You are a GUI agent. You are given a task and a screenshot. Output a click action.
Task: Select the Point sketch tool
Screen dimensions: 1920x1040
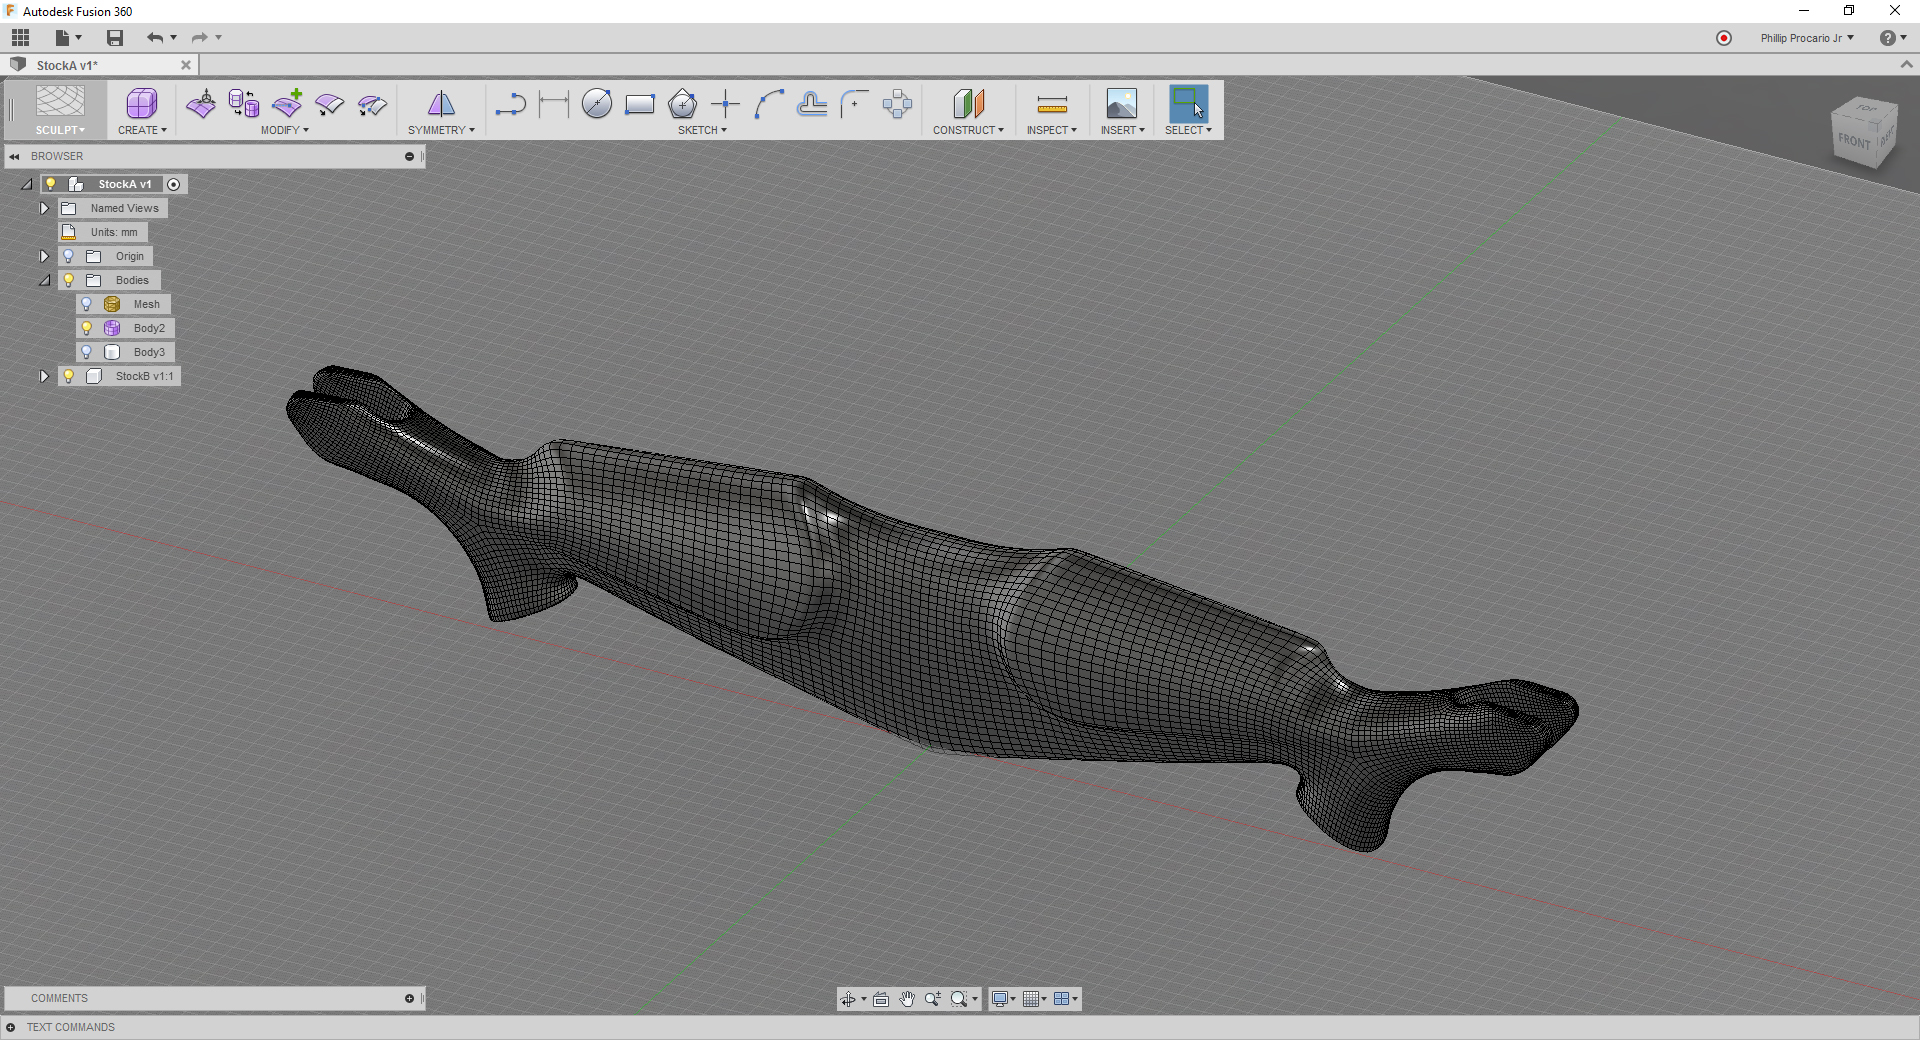[x=726, y=103]
